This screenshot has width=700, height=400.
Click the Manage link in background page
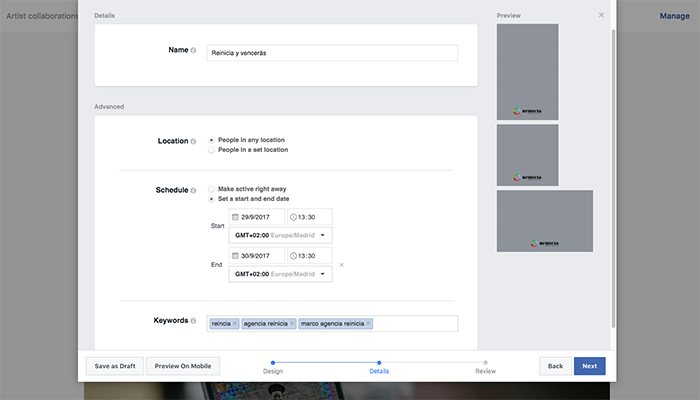[675, 16]
